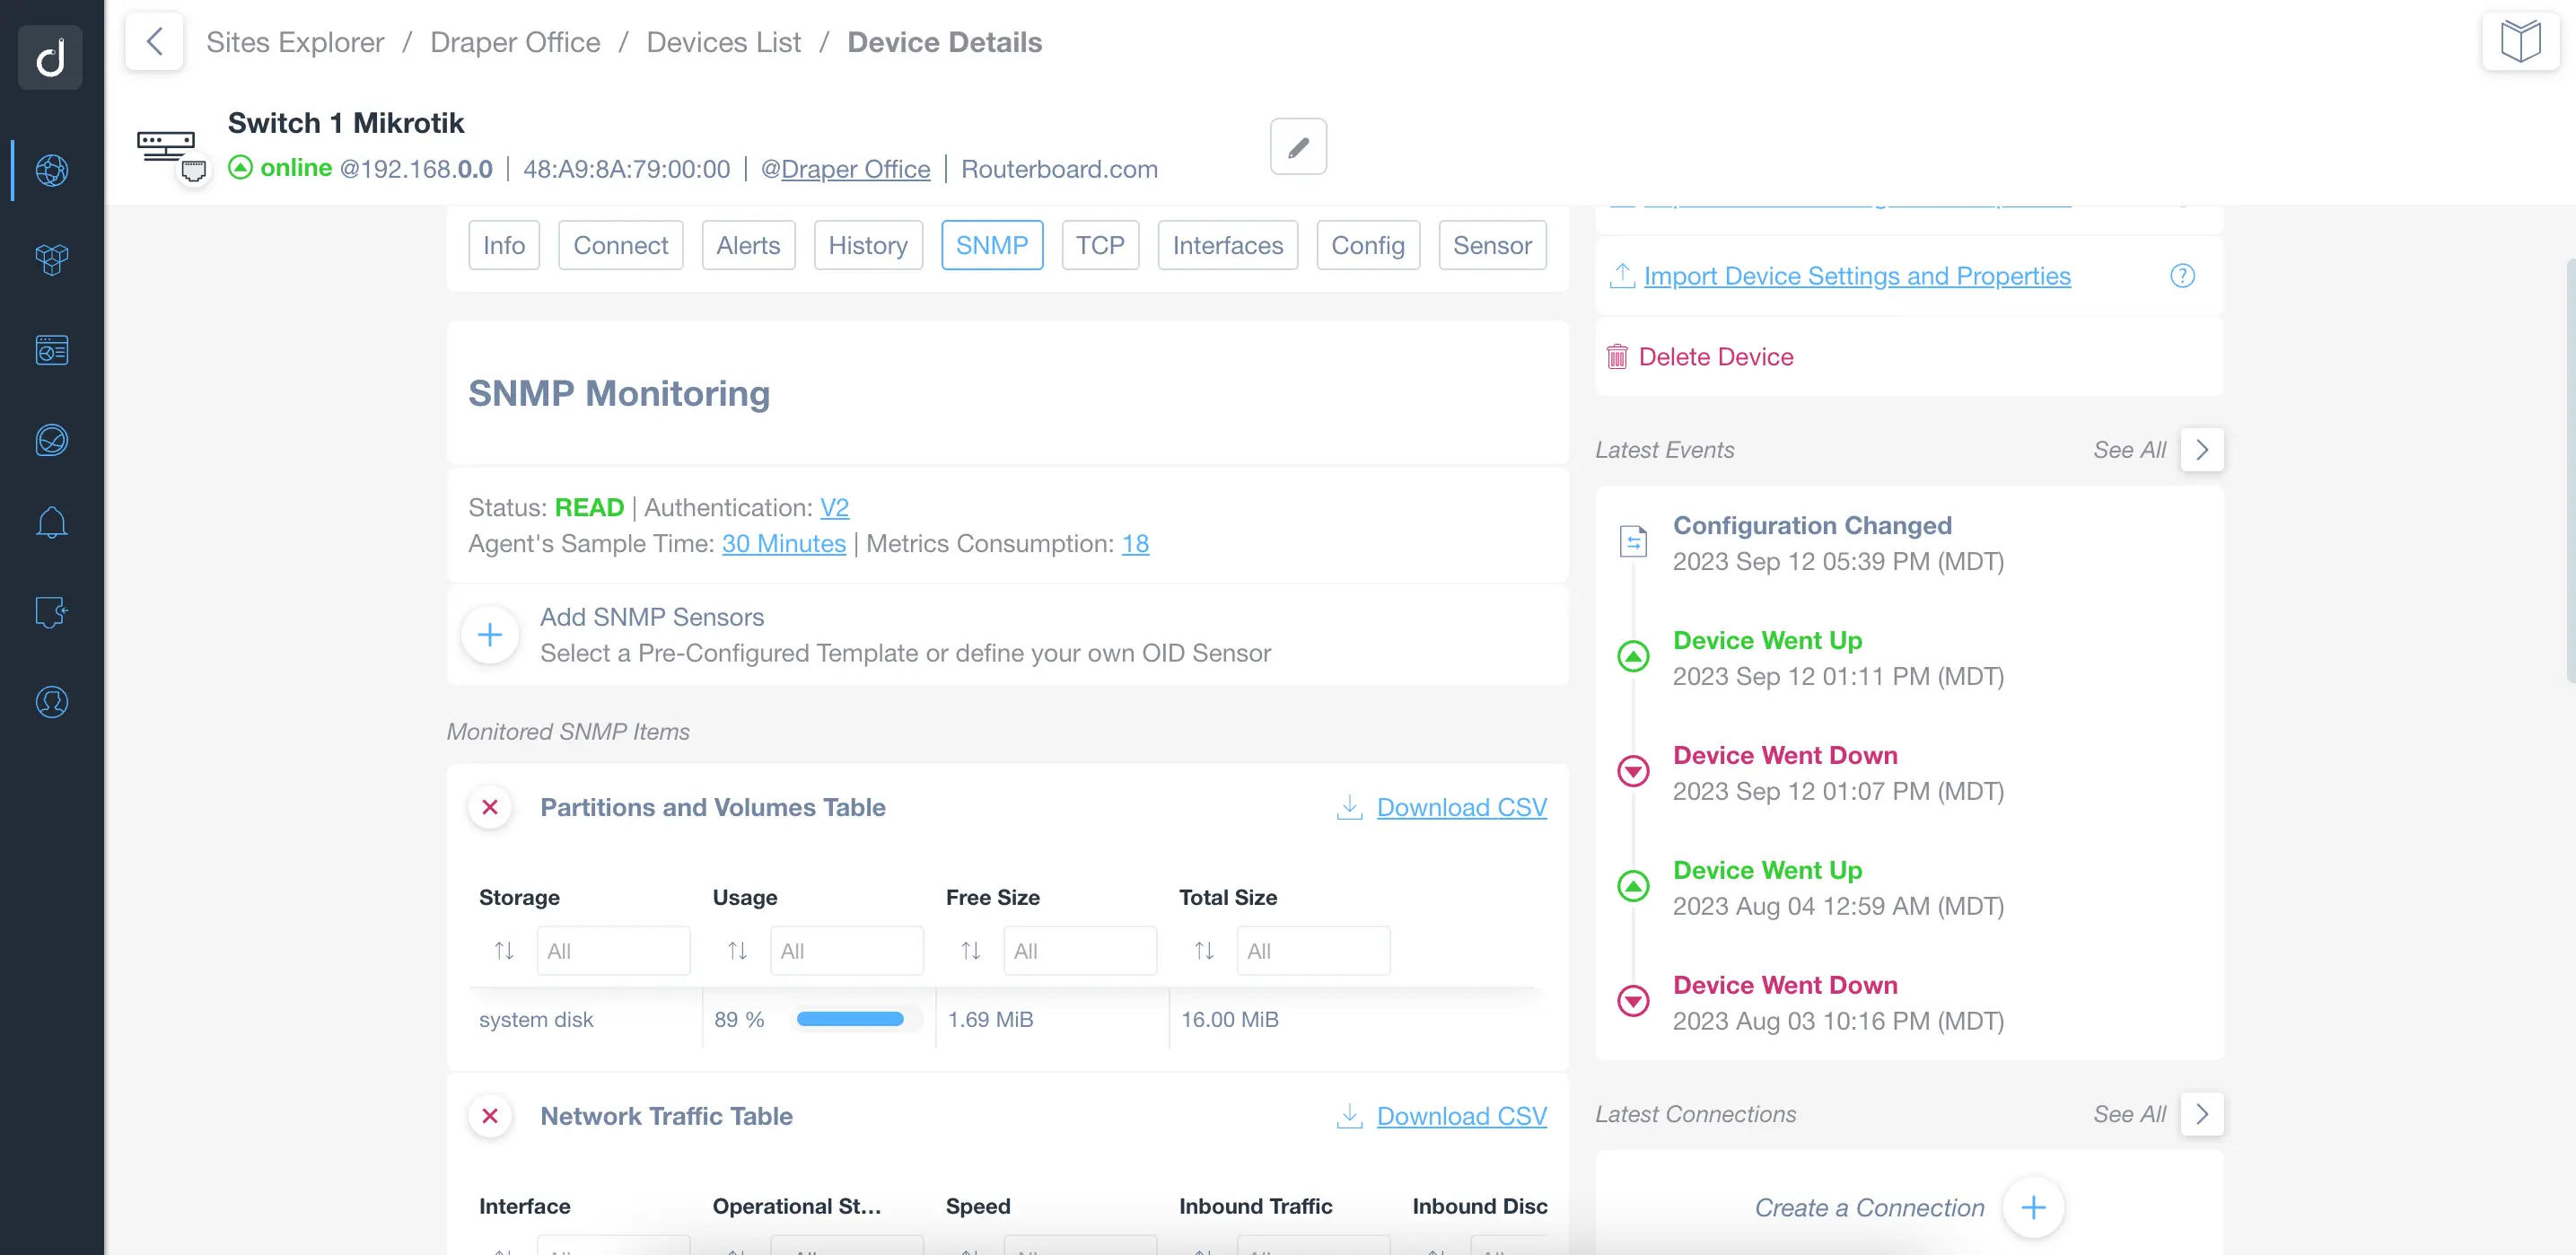The width and height of the screenshot is (2576, 1255).
Task: Download CSV for Network Traffic Table
Action: coord(1461,1116)
